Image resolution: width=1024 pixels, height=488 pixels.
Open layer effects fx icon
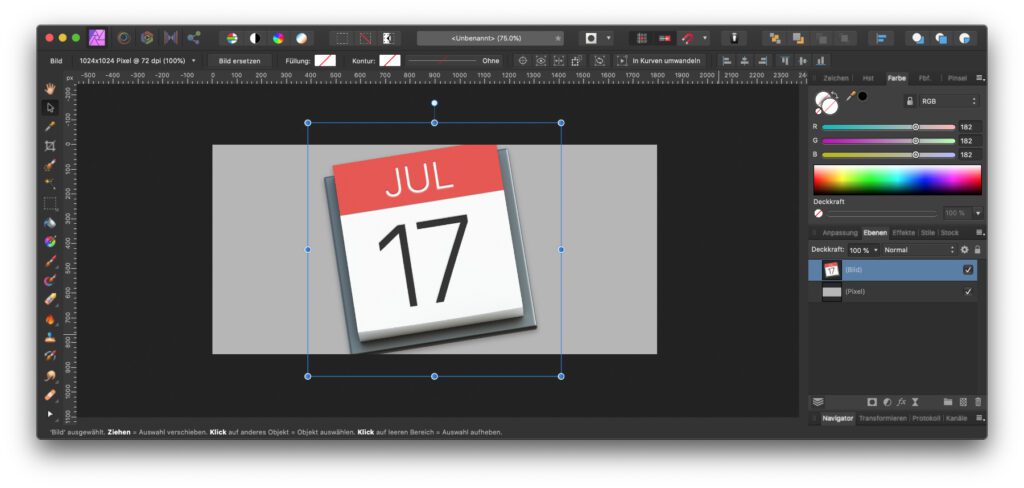[x=901, y=402]
